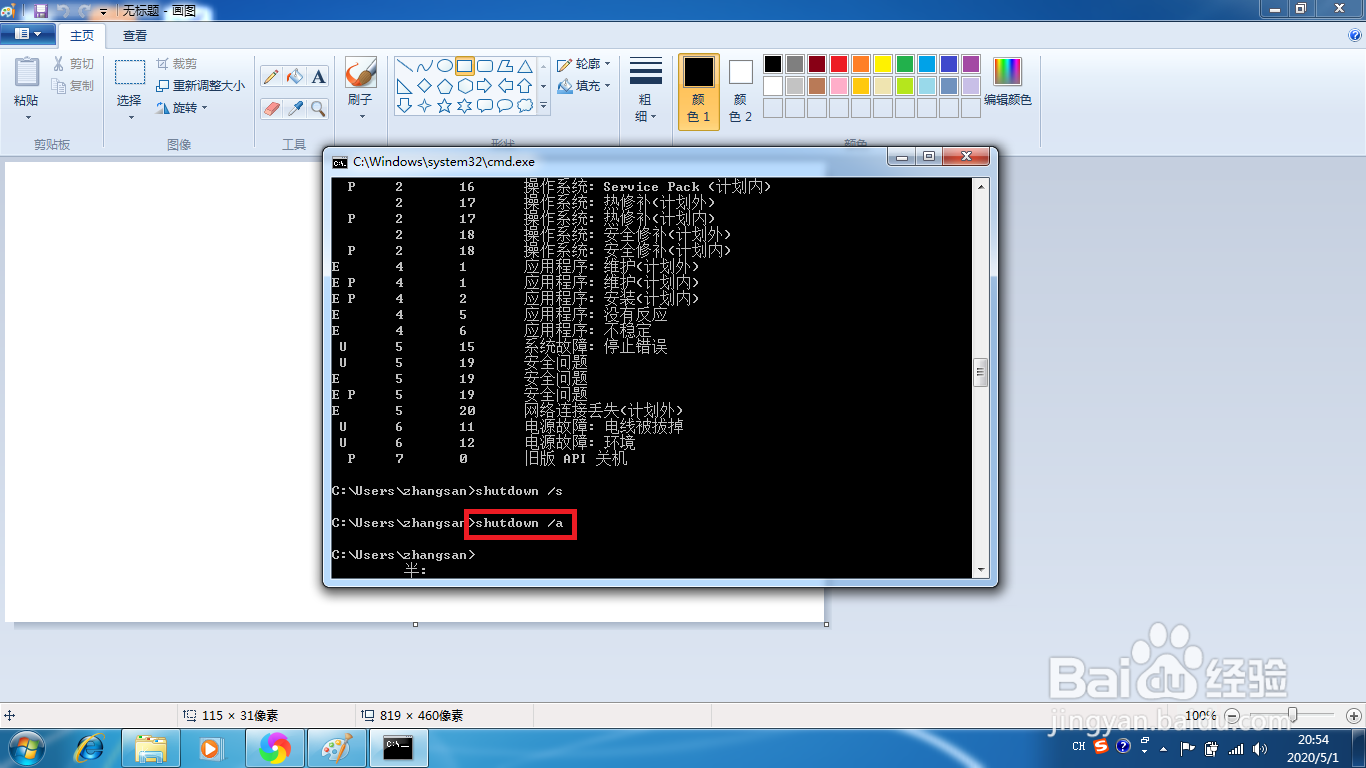Activate Color 1 (颜色 1) selector

pyautogui.click(x=699, y=91)
